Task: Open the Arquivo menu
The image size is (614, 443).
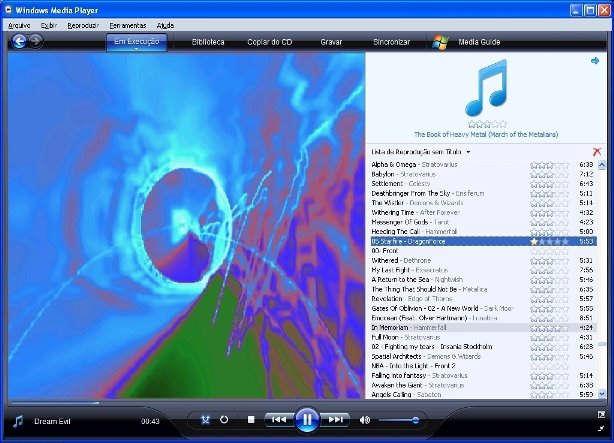Action: click(19, 25)
